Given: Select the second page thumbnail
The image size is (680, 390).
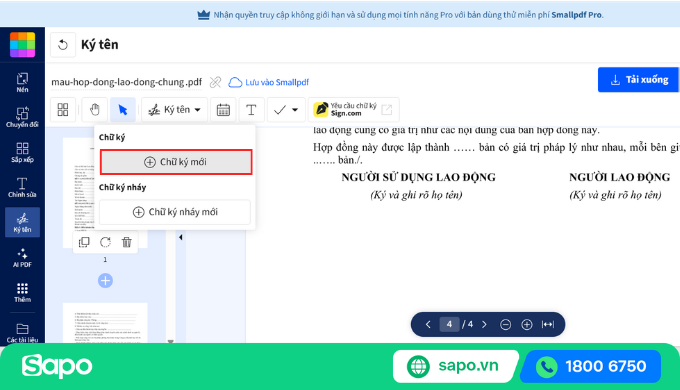Looking at the screenshot, I should [x=105, y=323].
